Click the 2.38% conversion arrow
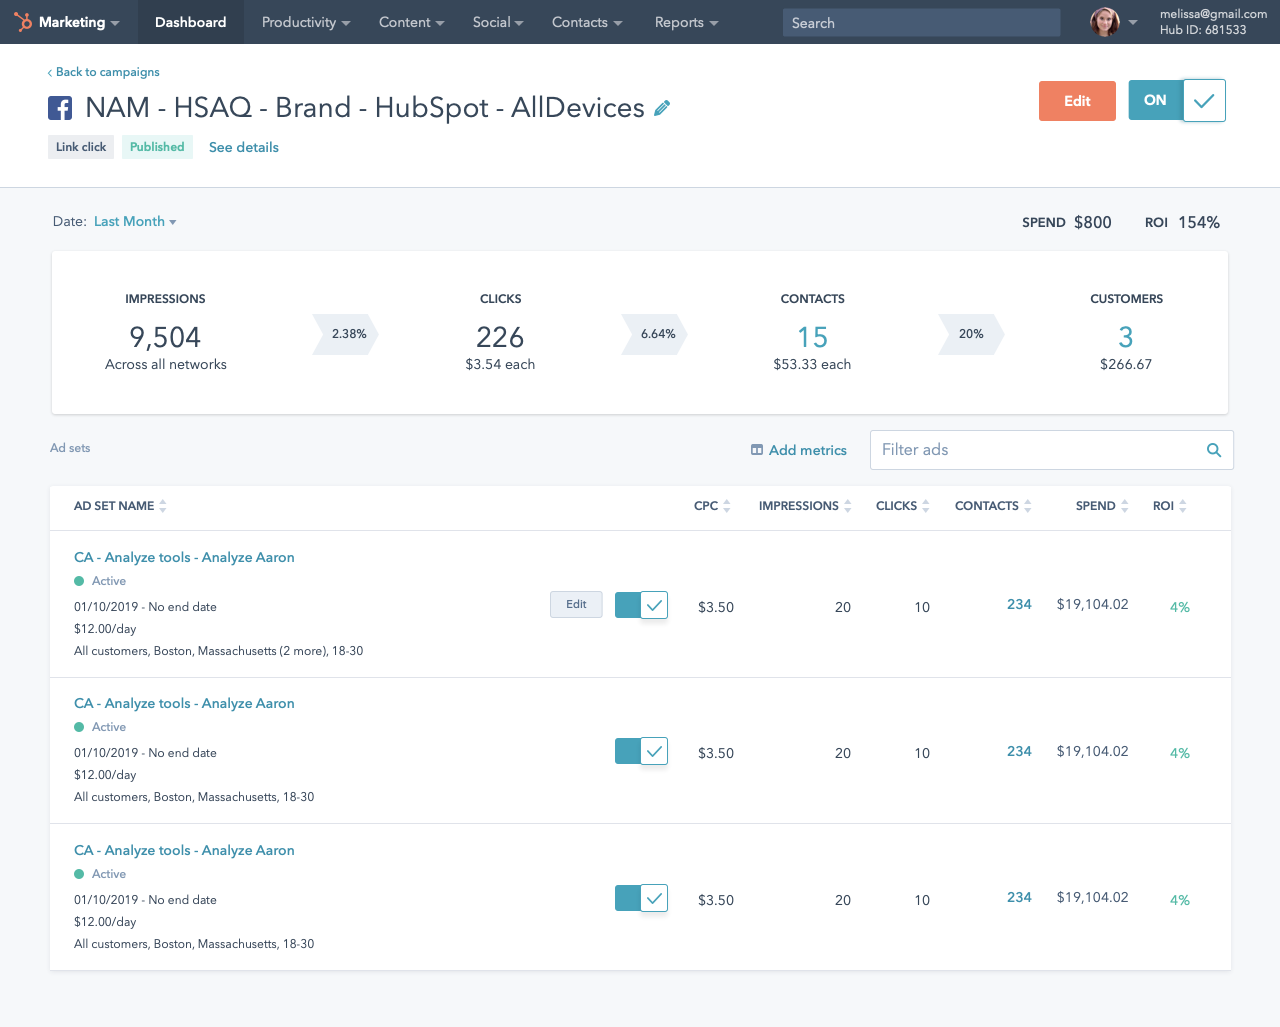Screen dimensions: 1280x1027 (x=346, y=334)
